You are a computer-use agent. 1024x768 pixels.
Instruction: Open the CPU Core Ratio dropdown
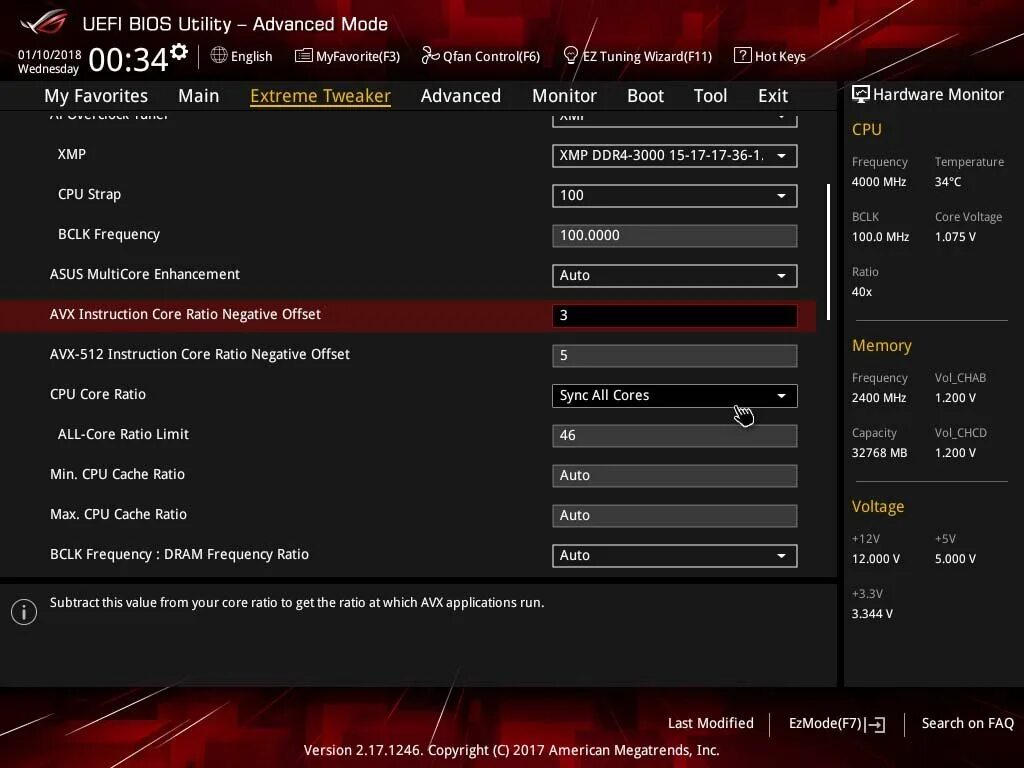tap(675, 396)
